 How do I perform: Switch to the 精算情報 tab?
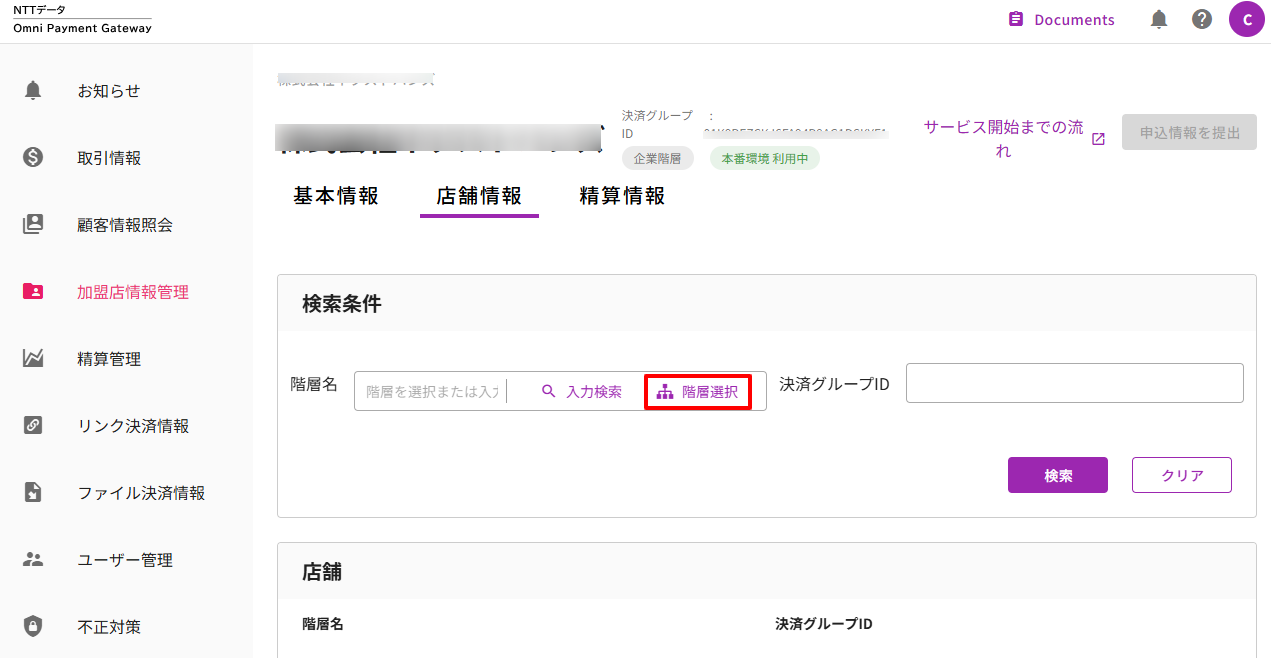[x=622, y=196]
